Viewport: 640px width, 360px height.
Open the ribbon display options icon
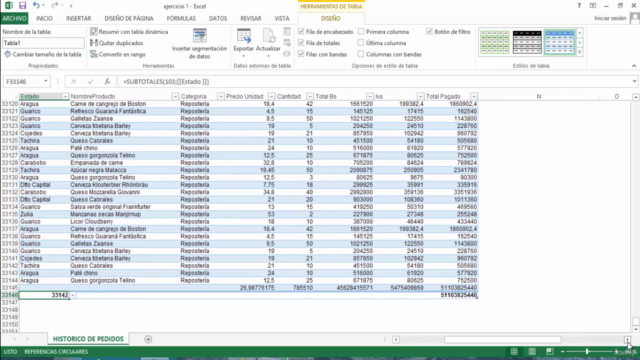[x=593, y=6]
